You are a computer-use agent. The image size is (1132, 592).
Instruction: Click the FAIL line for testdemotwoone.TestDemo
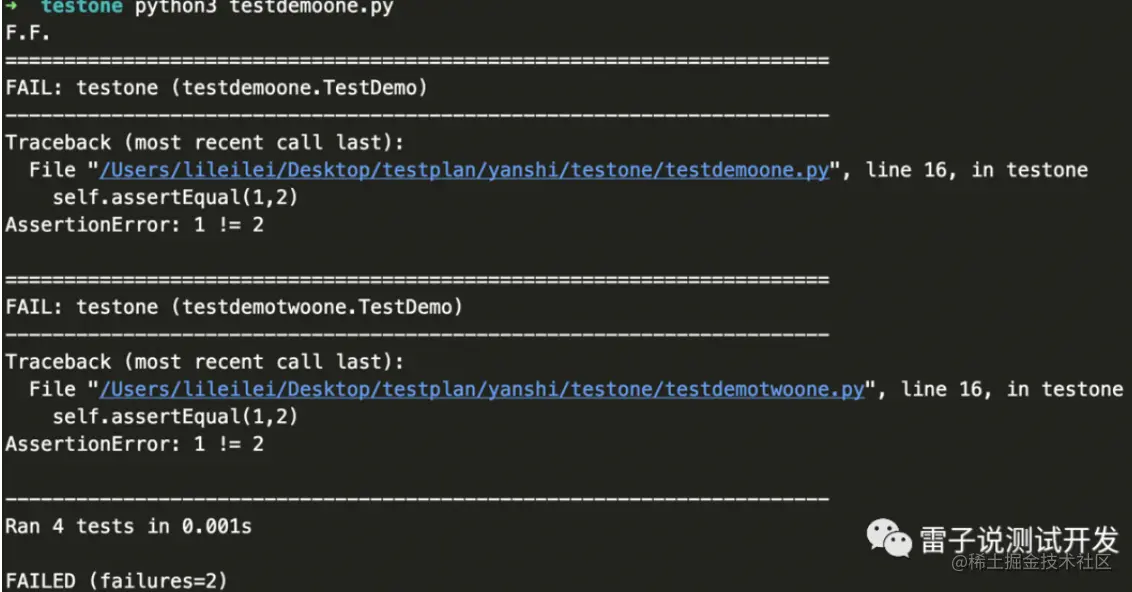234,307
